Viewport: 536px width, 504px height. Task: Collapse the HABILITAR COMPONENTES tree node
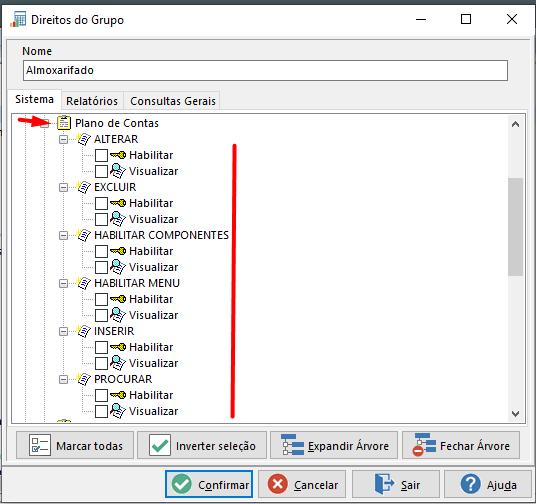[x=63, y=236]
